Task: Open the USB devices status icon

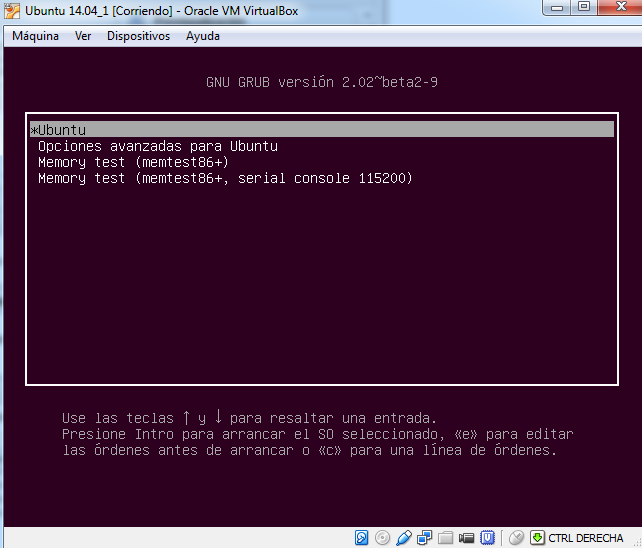Action: coord(404,537)
